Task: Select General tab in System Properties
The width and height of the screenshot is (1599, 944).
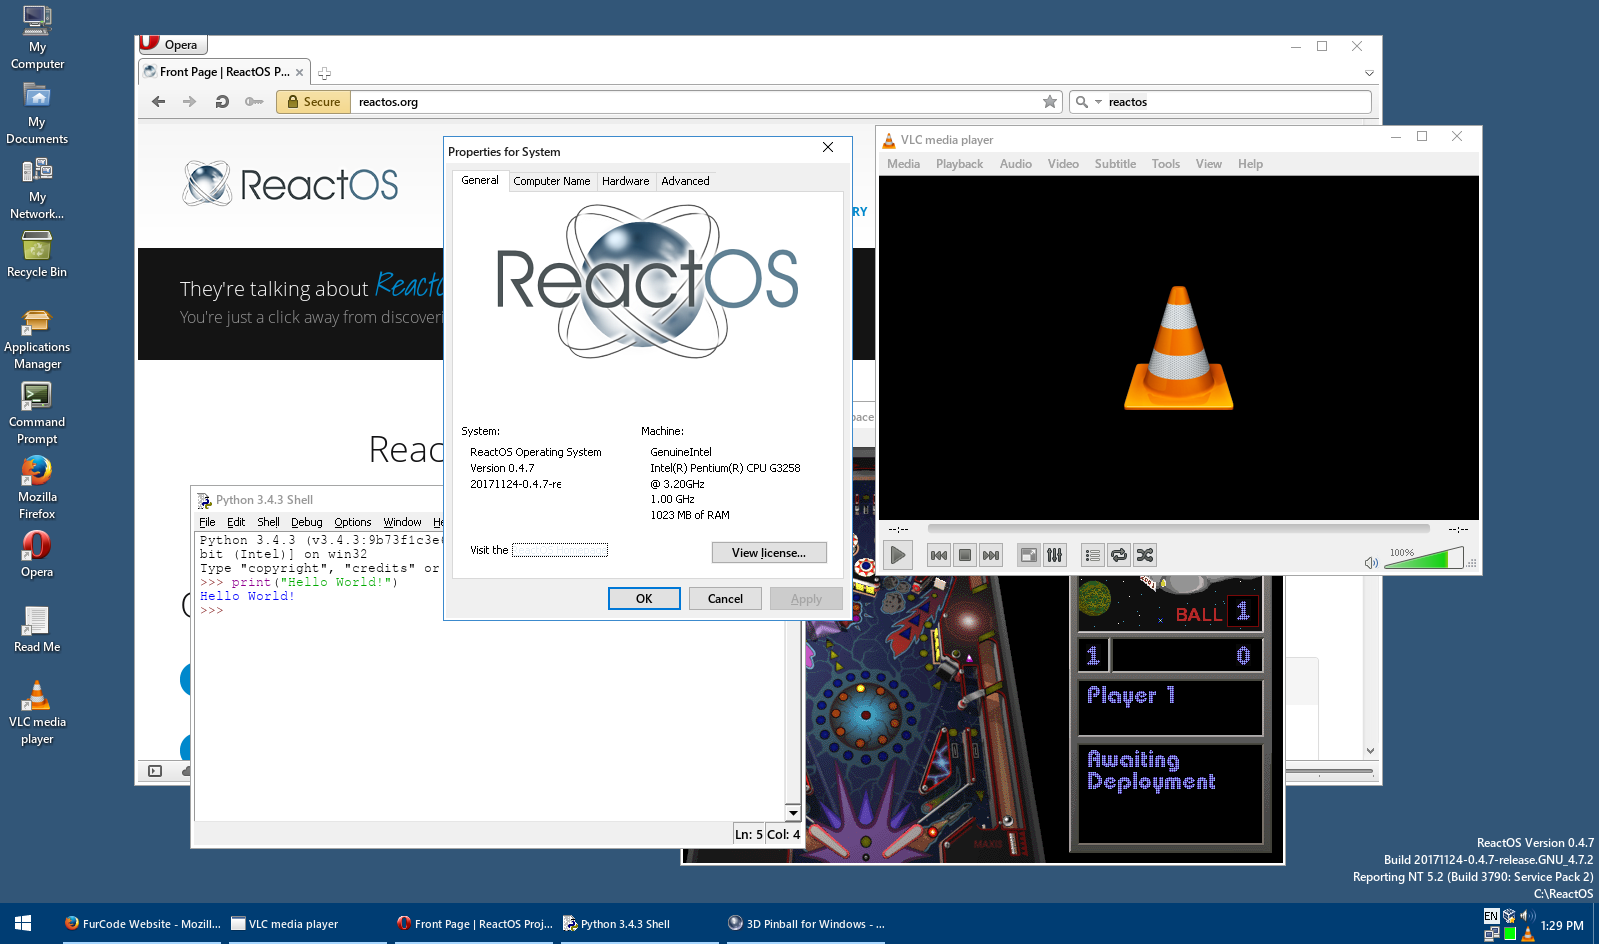Action: click(480, 180)
